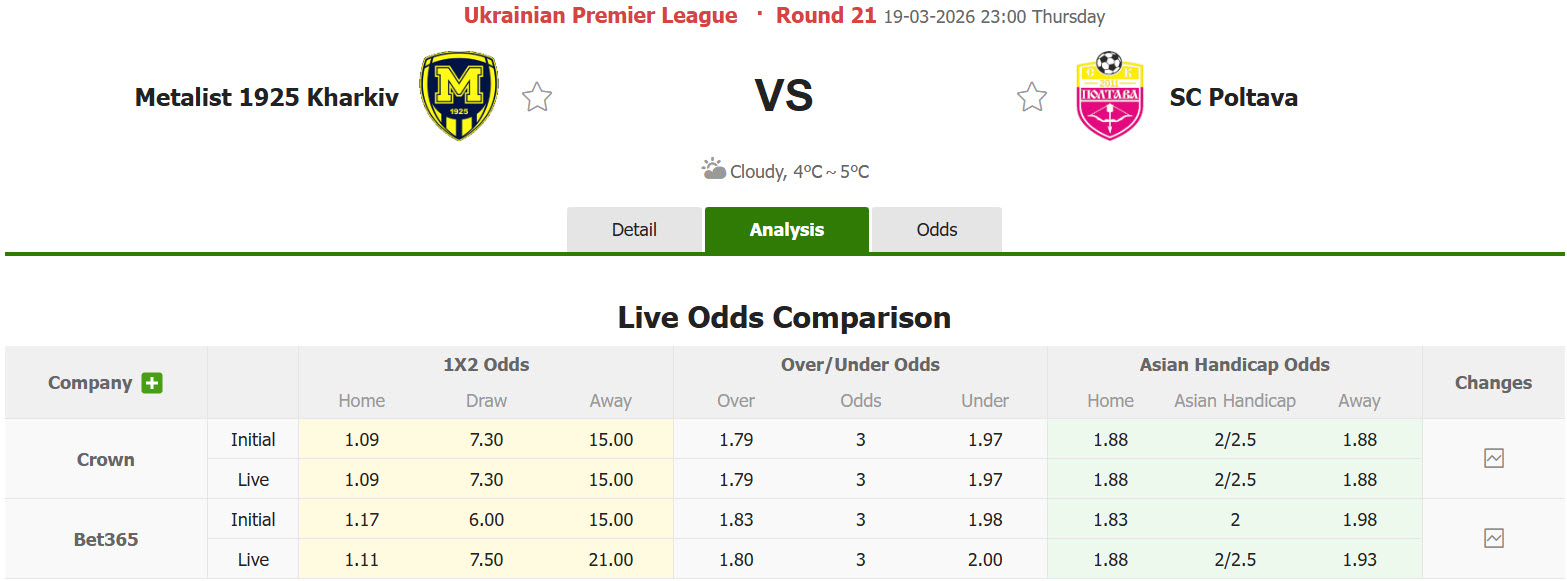Click the SC Poltava club badge
The image size is (1567, 581).
[1110, 97]
